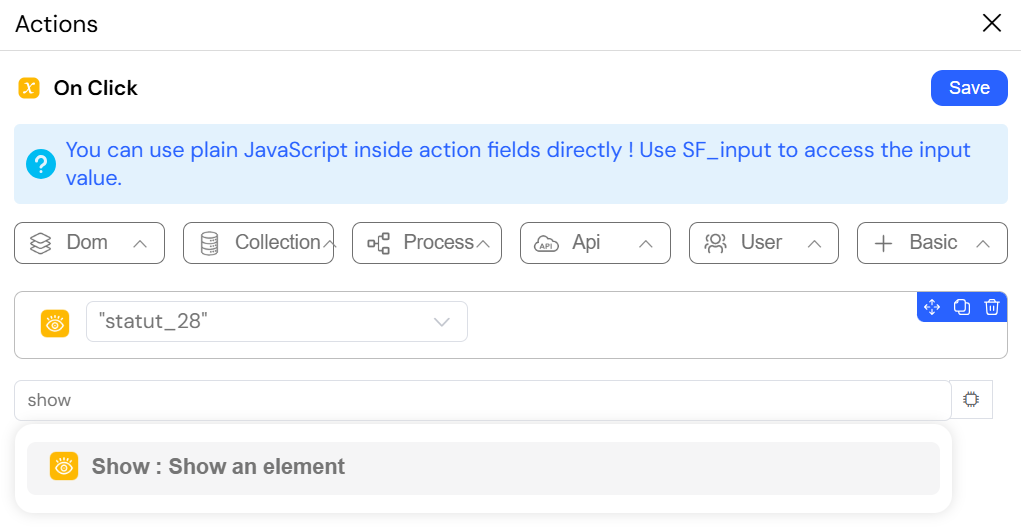Click the Dom layers icon
Viewport: 1021px width, 529px height.
tap(40, 244)
